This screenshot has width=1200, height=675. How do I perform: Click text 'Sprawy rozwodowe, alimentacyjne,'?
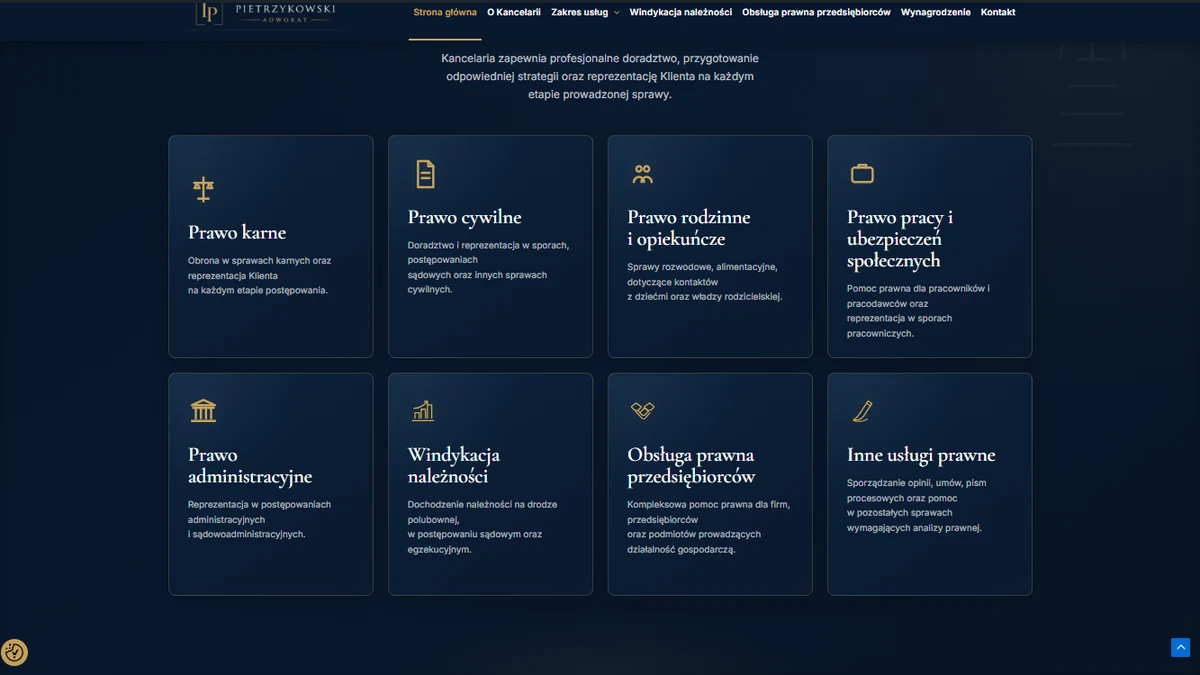point(702,267)
